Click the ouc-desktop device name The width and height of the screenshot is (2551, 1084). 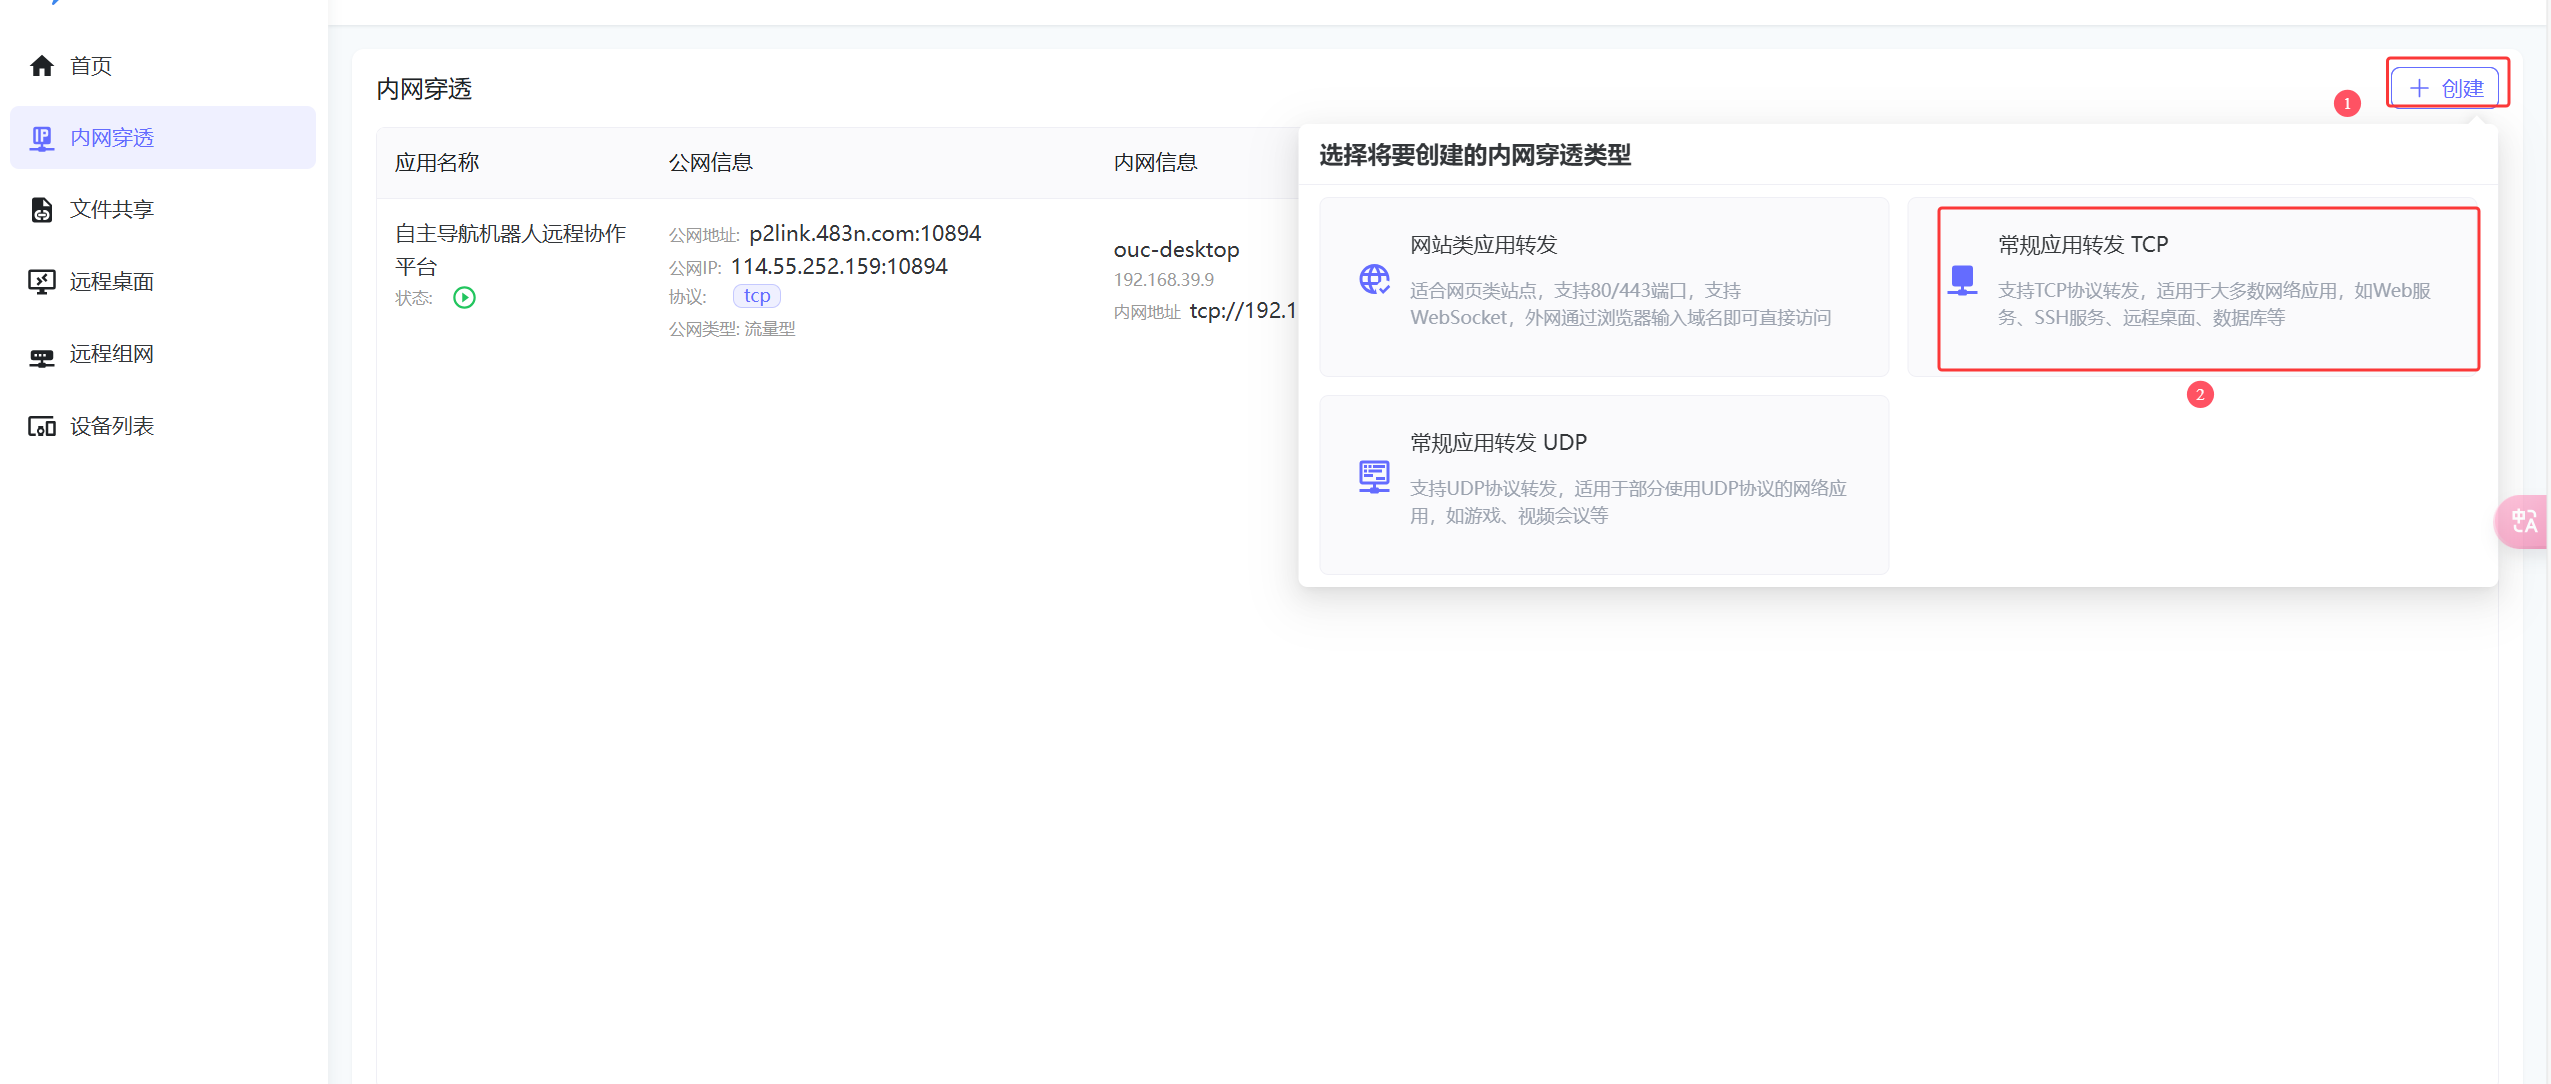coord(1176,250)
